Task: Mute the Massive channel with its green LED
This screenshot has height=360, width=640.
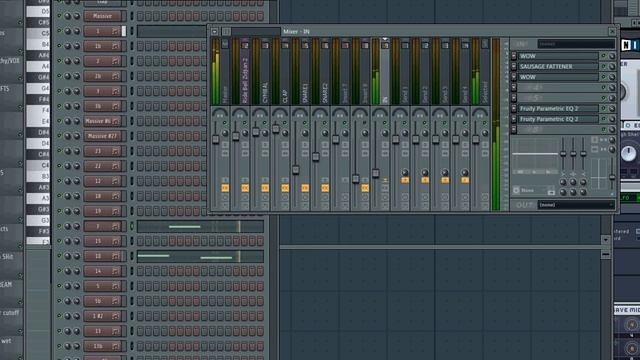Action: (60, 16)
